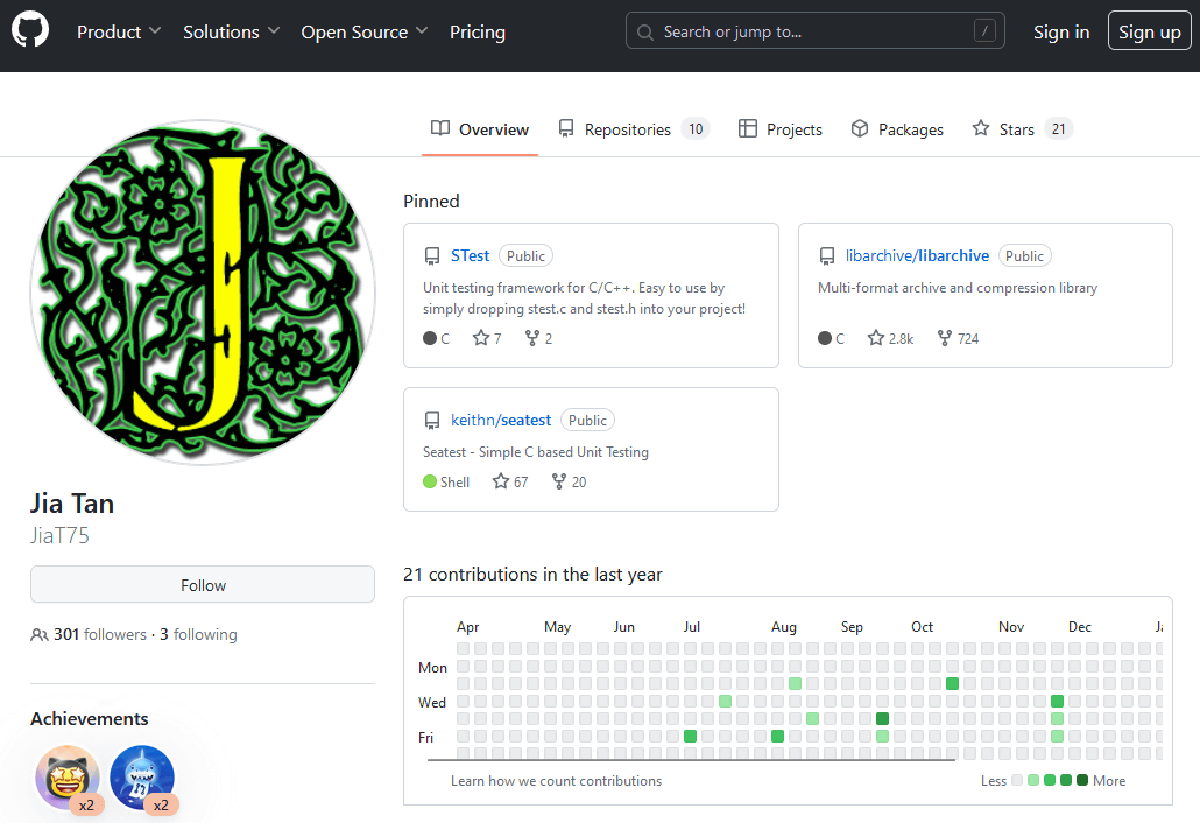1200x823 pixels.
Task: Click the GitHub Octocat logo
Action: tap(30, 31)
